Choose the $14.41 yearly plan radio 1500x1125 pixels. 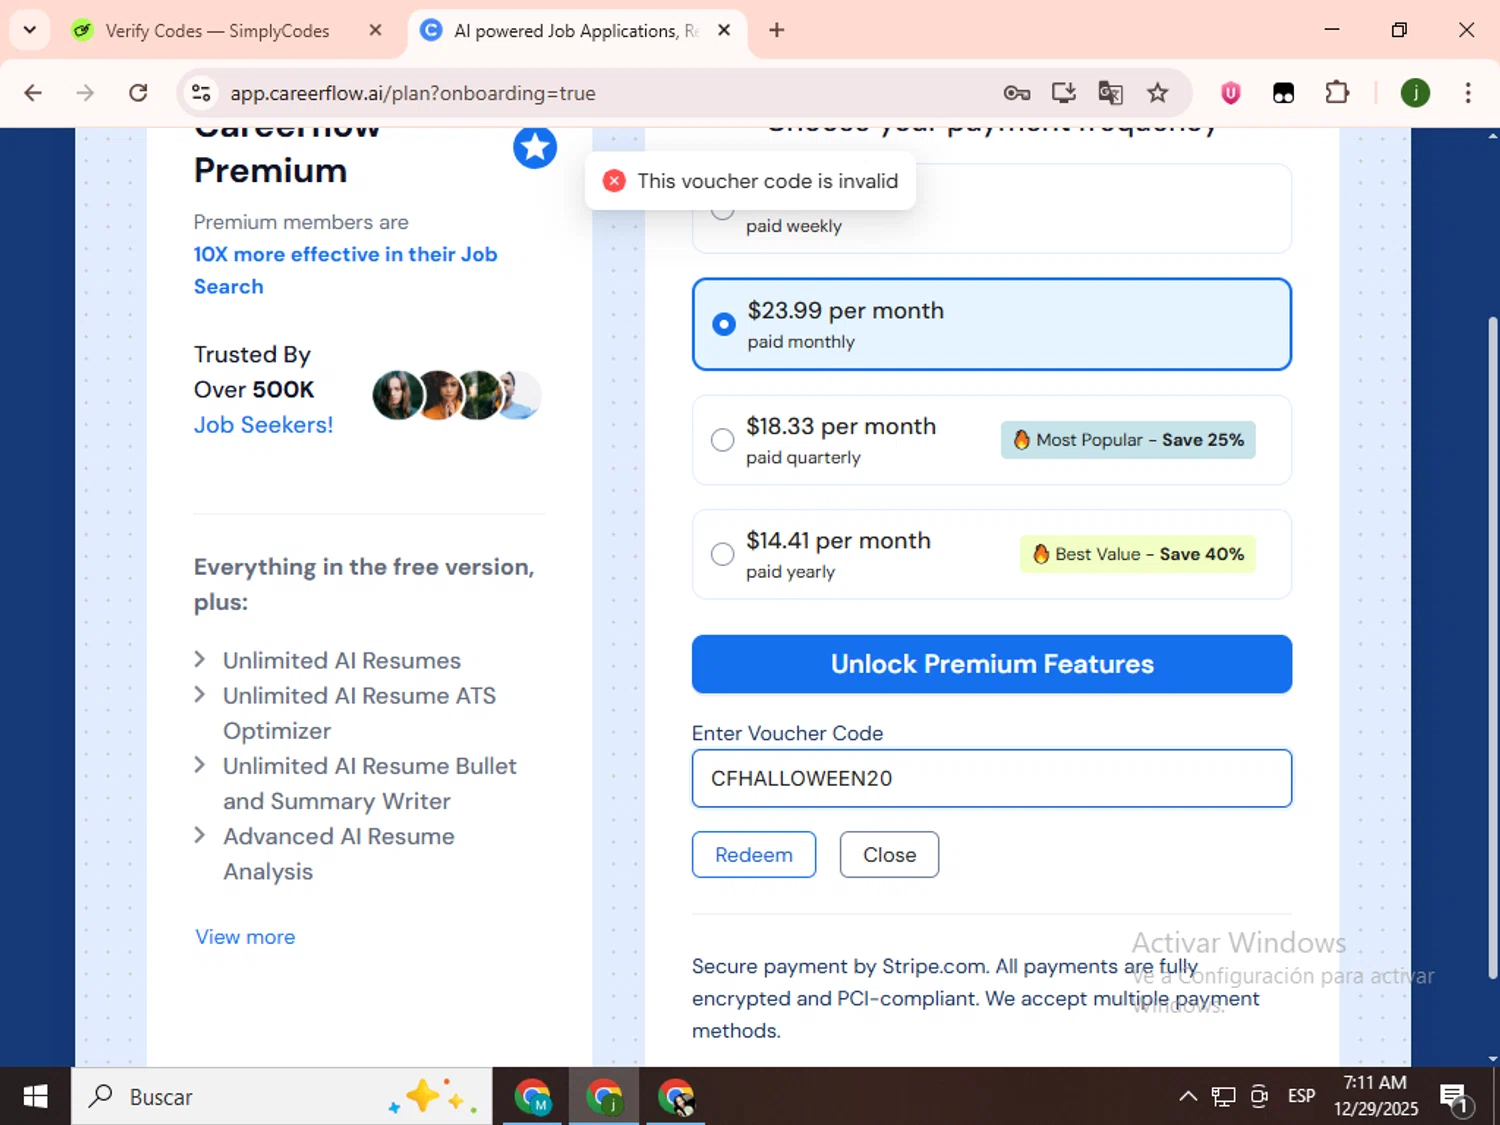coord(722,554)
